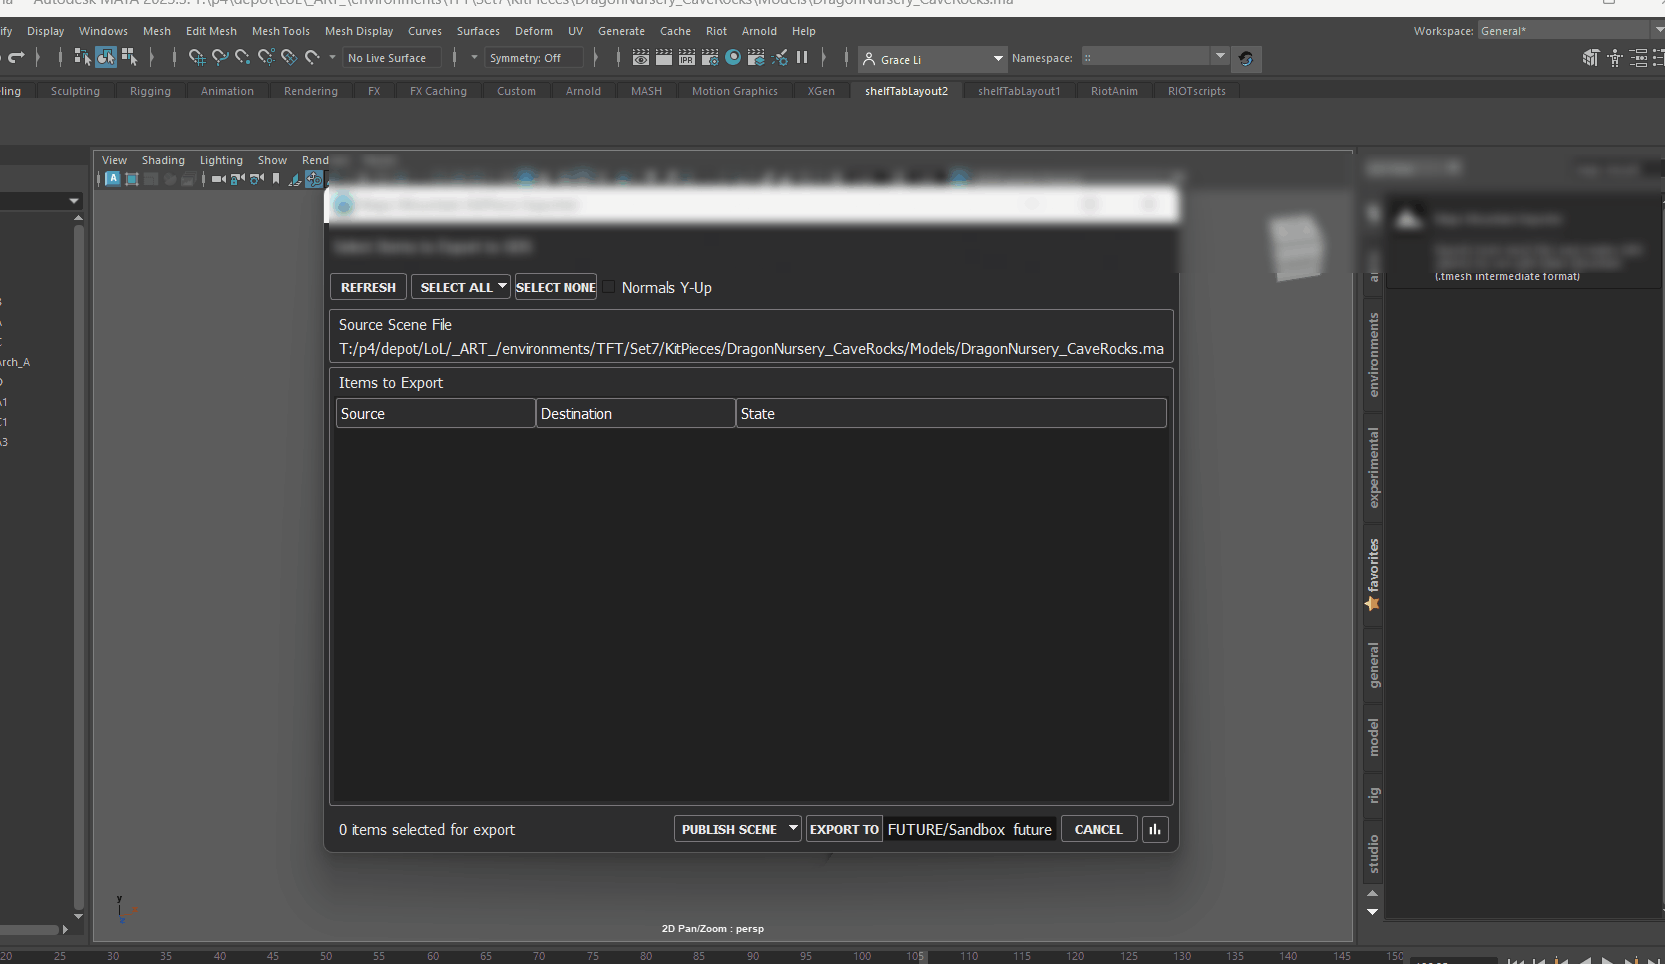Click select by component type icon
Viewport: 1665px width, 964px height.
point(129,57)
